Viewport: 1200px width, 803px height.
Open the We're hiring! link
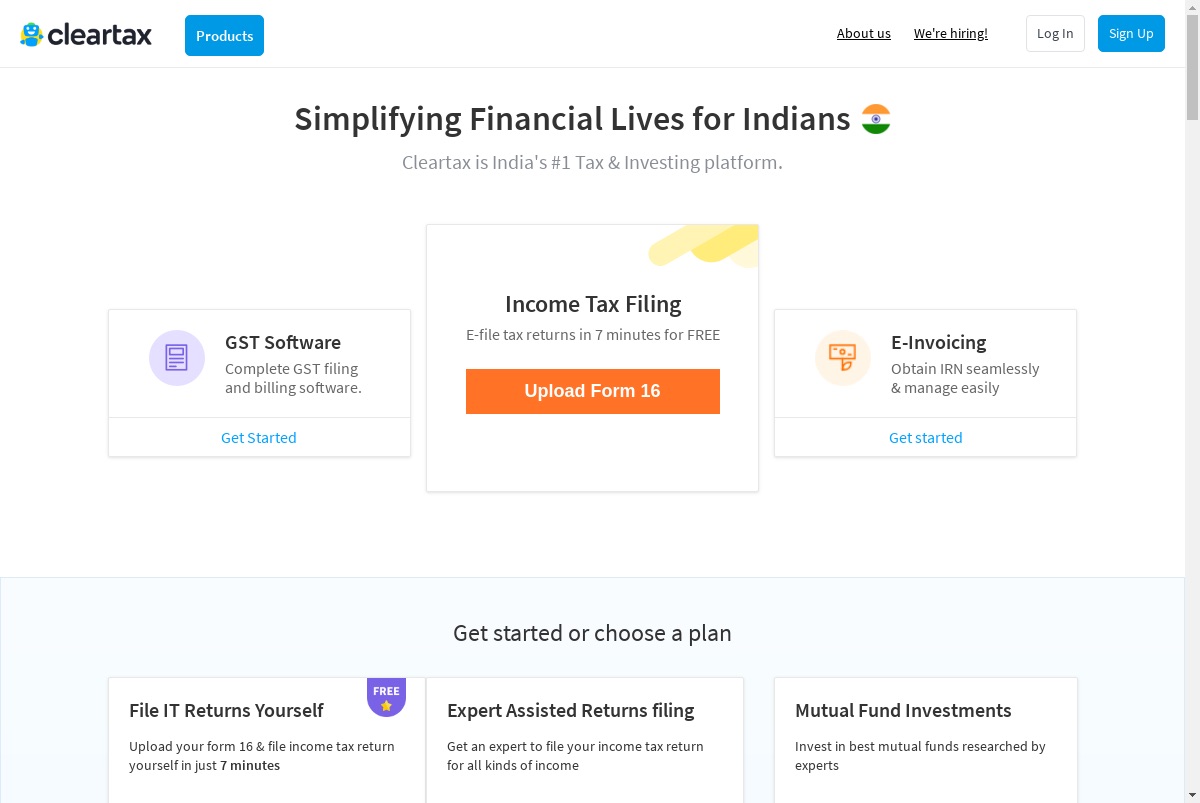click(x=951, y=33)
